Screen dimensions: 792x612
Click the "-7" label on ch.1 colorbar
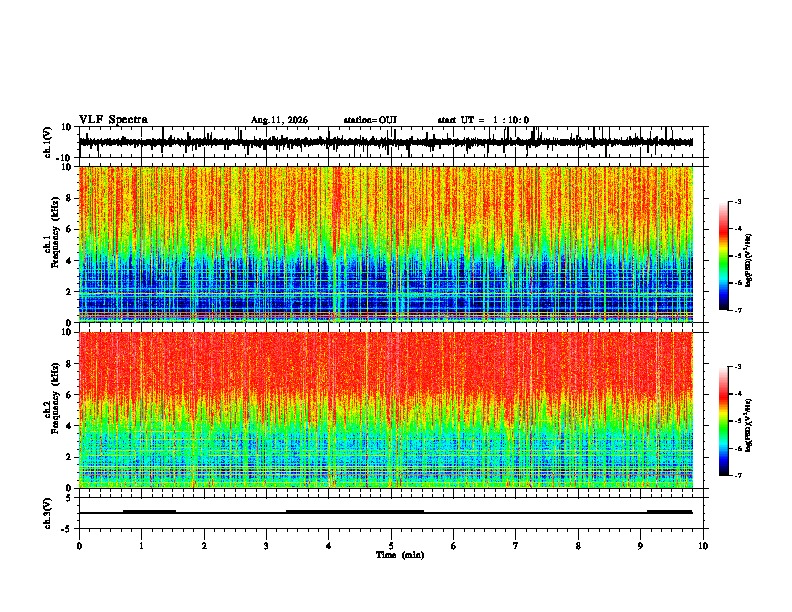point(737,310)
